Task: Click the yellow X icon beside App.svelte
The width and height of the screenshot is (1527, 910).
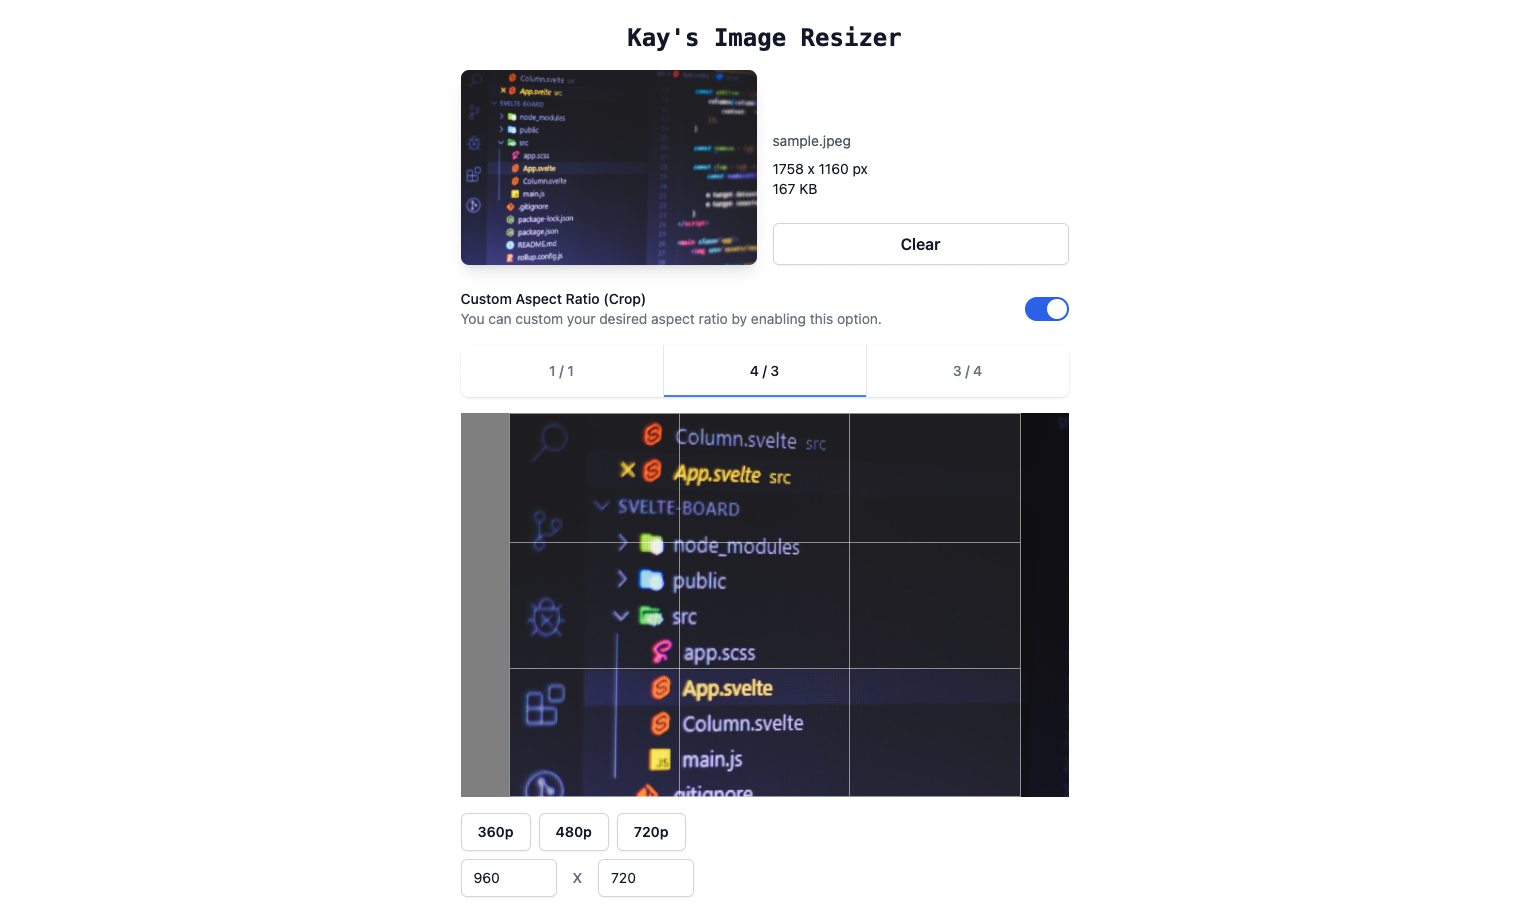Action: [x=628, y=469]
